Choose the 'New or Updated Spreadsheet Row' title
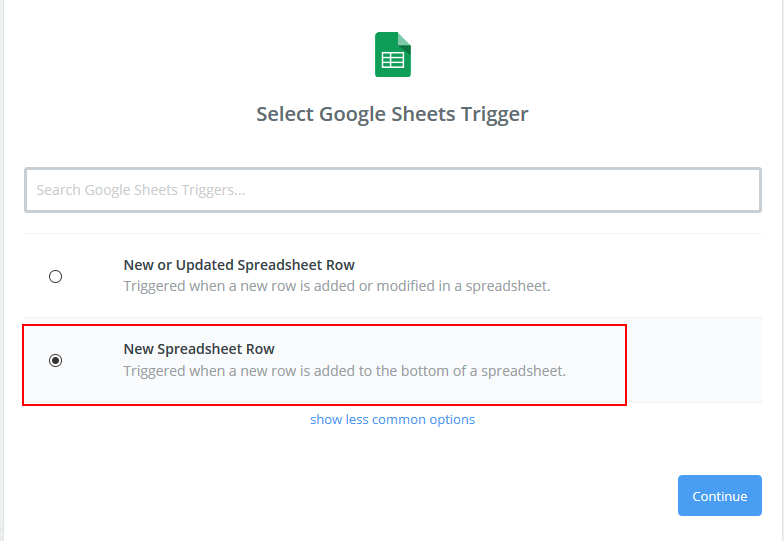The image size is (784, 541). tap(239, 265)
